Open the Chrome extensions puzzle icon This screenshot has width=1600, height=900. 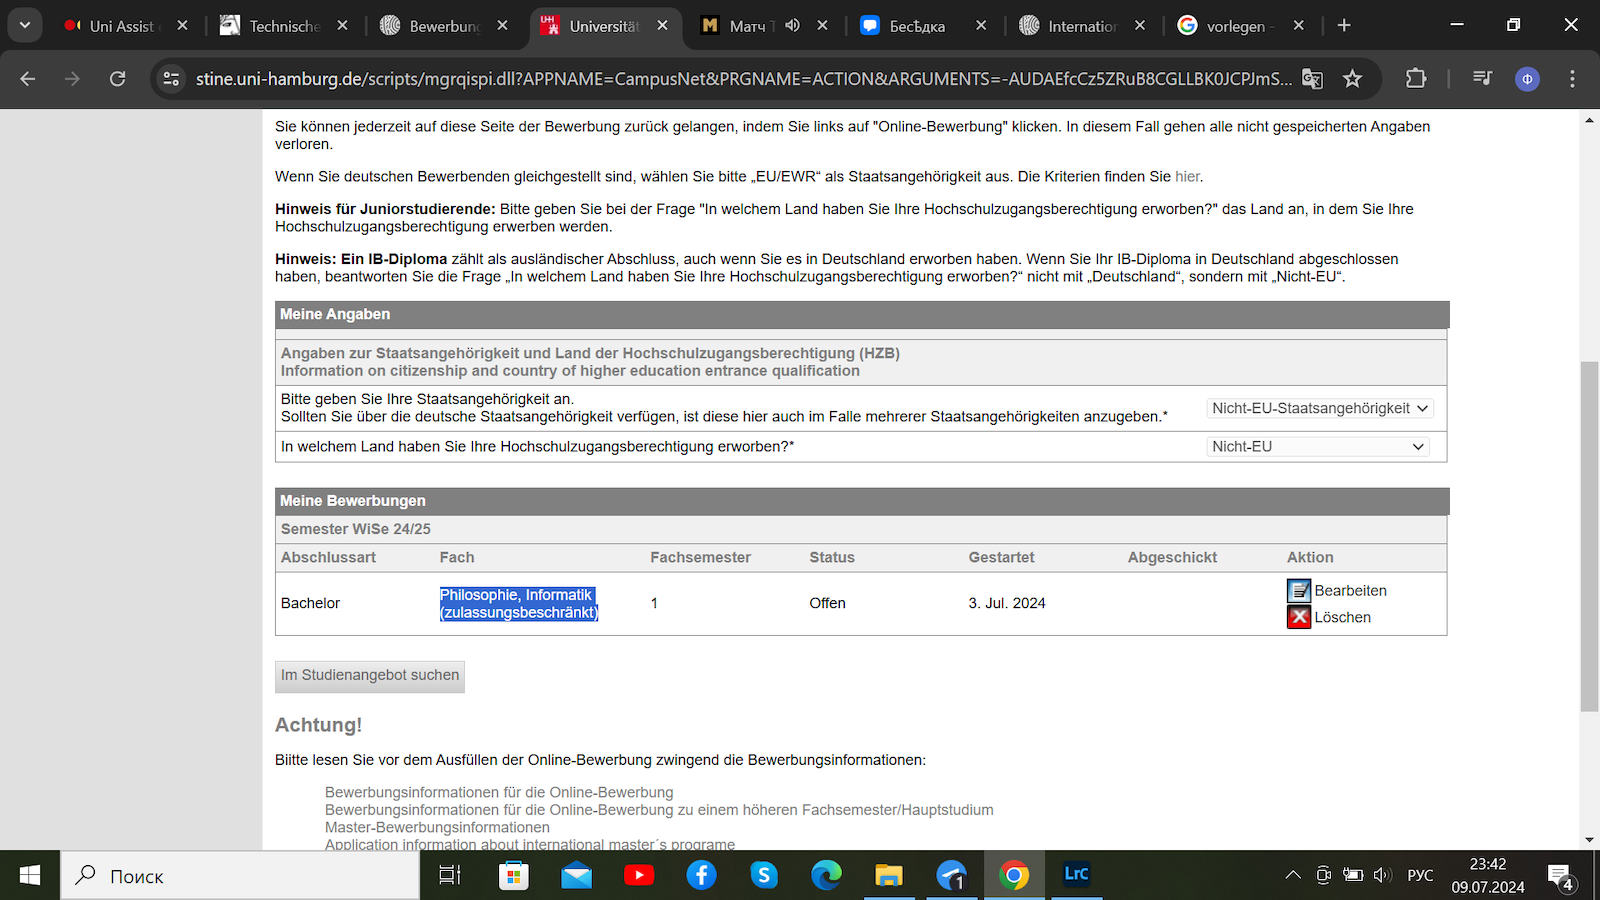(x=1415, y=78)
